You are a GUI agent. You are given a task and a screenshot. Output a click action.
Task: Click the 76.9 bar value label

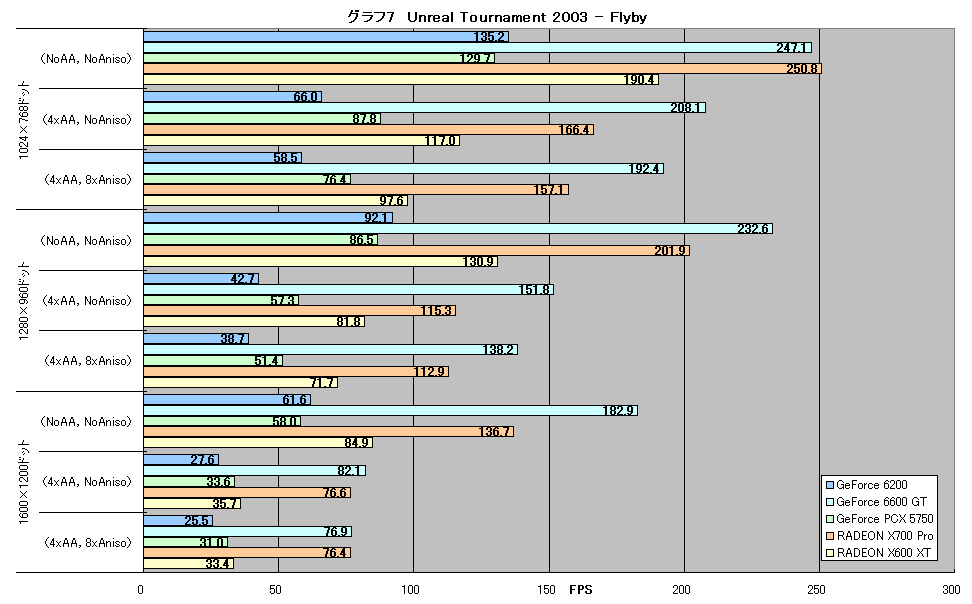336,532
